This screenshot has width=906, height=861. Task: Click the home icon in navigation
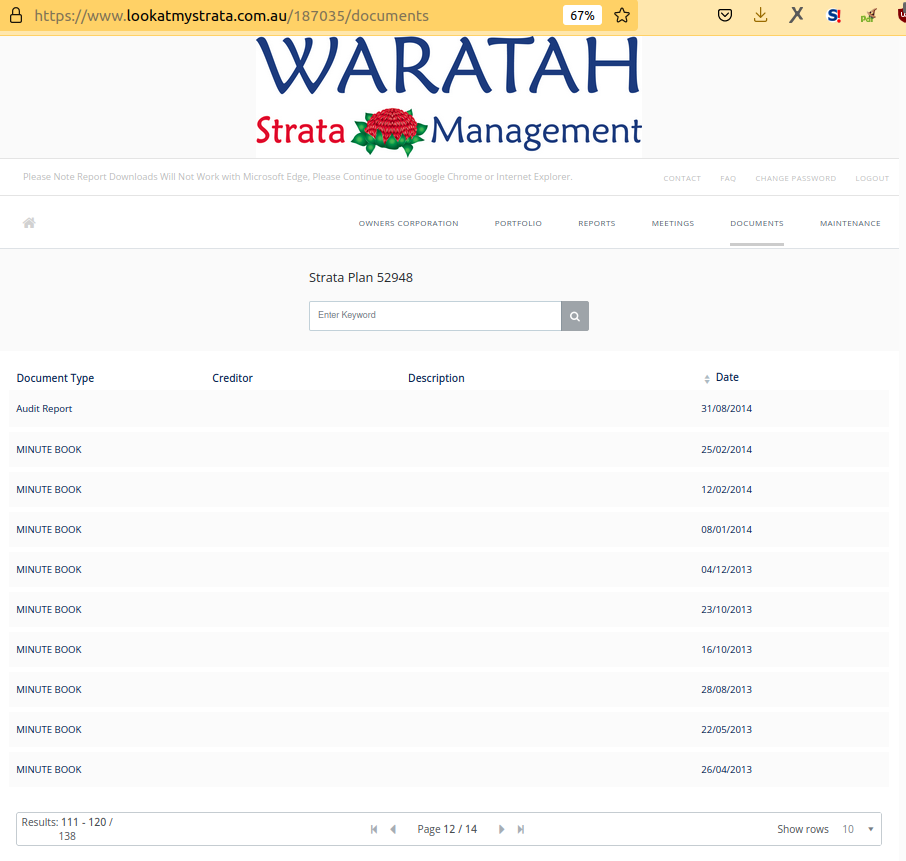coord(29,223)
